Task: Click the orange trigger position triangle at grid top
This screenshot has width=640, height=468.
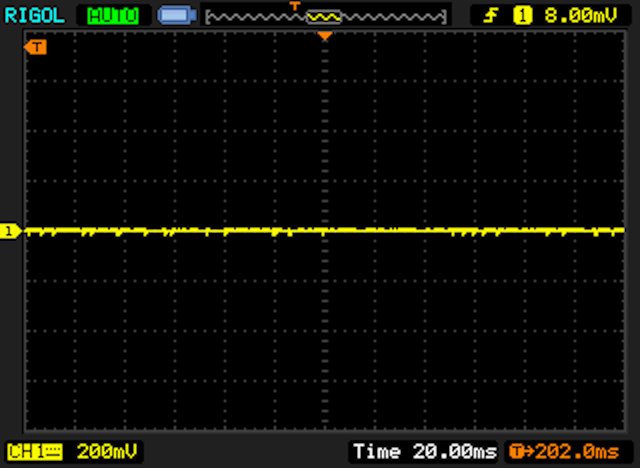Action: pos(325,36)
